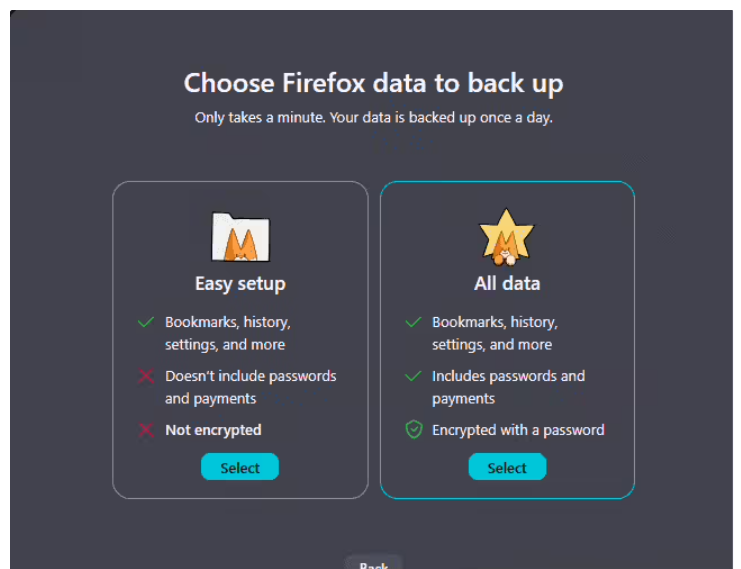
Task: Click green checkmark in Easy setup card
Action: [x=146, y=323]
